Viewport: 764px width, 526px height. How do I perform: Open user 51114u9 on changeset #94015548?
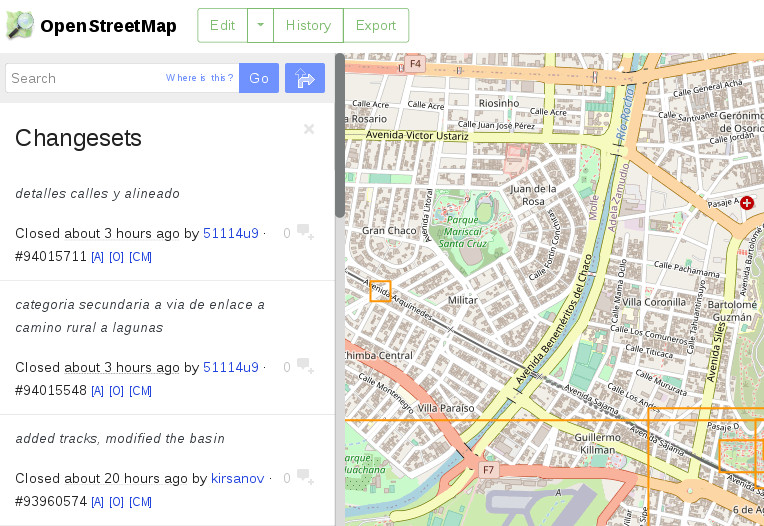coord(230,367)
